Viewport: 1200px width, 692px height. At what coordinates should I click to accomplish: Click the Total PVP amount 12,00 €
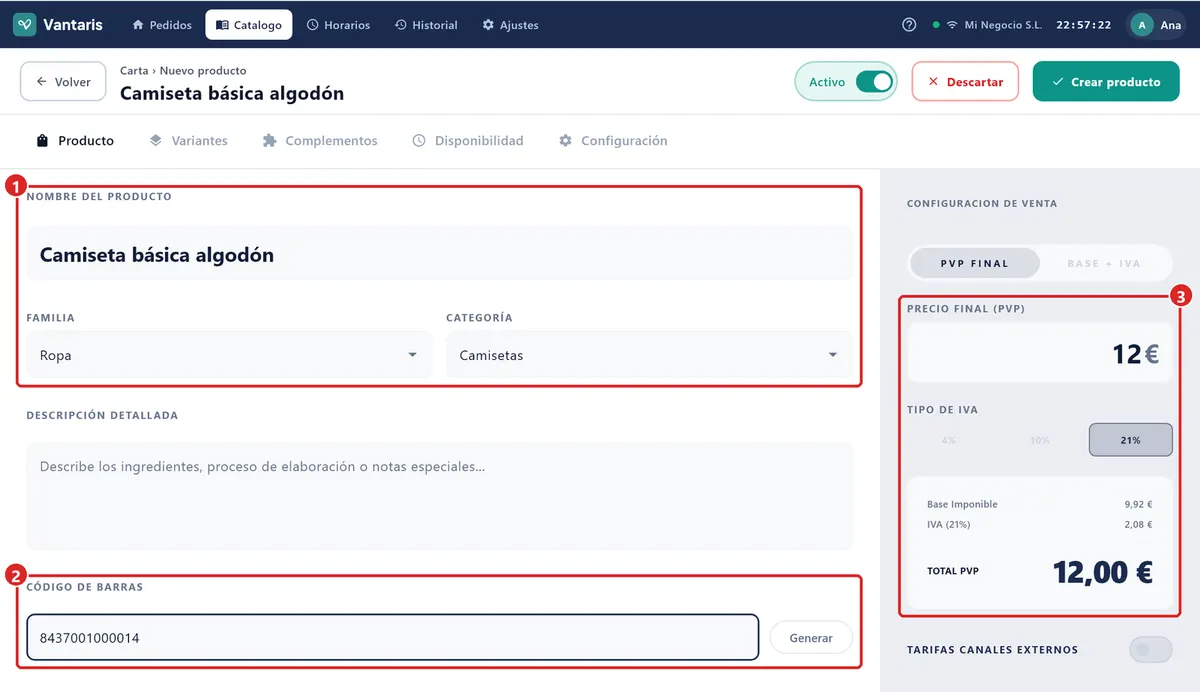[1102, 572]
